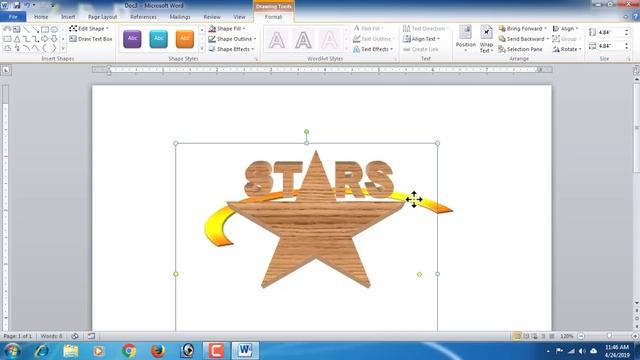Screen dimensions: 640x360
Task: Click Send Backward
Action: (524, 39)
